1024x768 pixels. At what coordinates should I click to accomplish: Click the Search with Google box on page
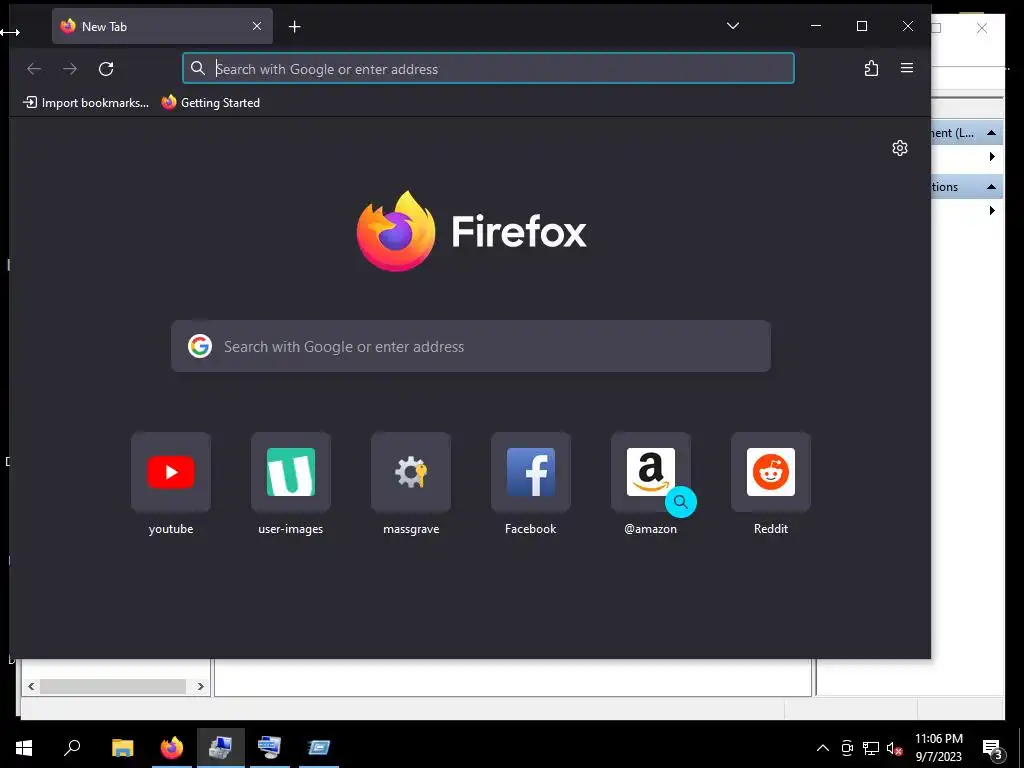[x=471, y=346]
